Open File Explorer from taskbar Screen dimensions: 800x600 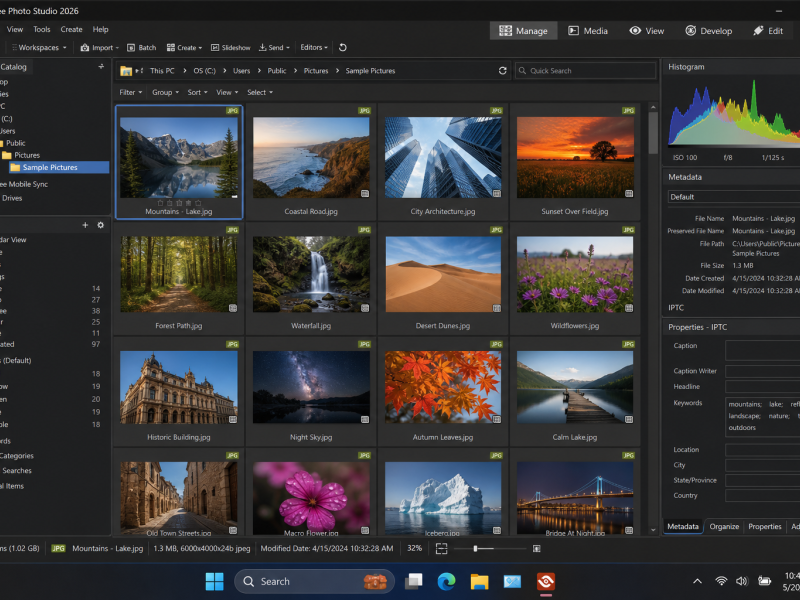(479, 582)
